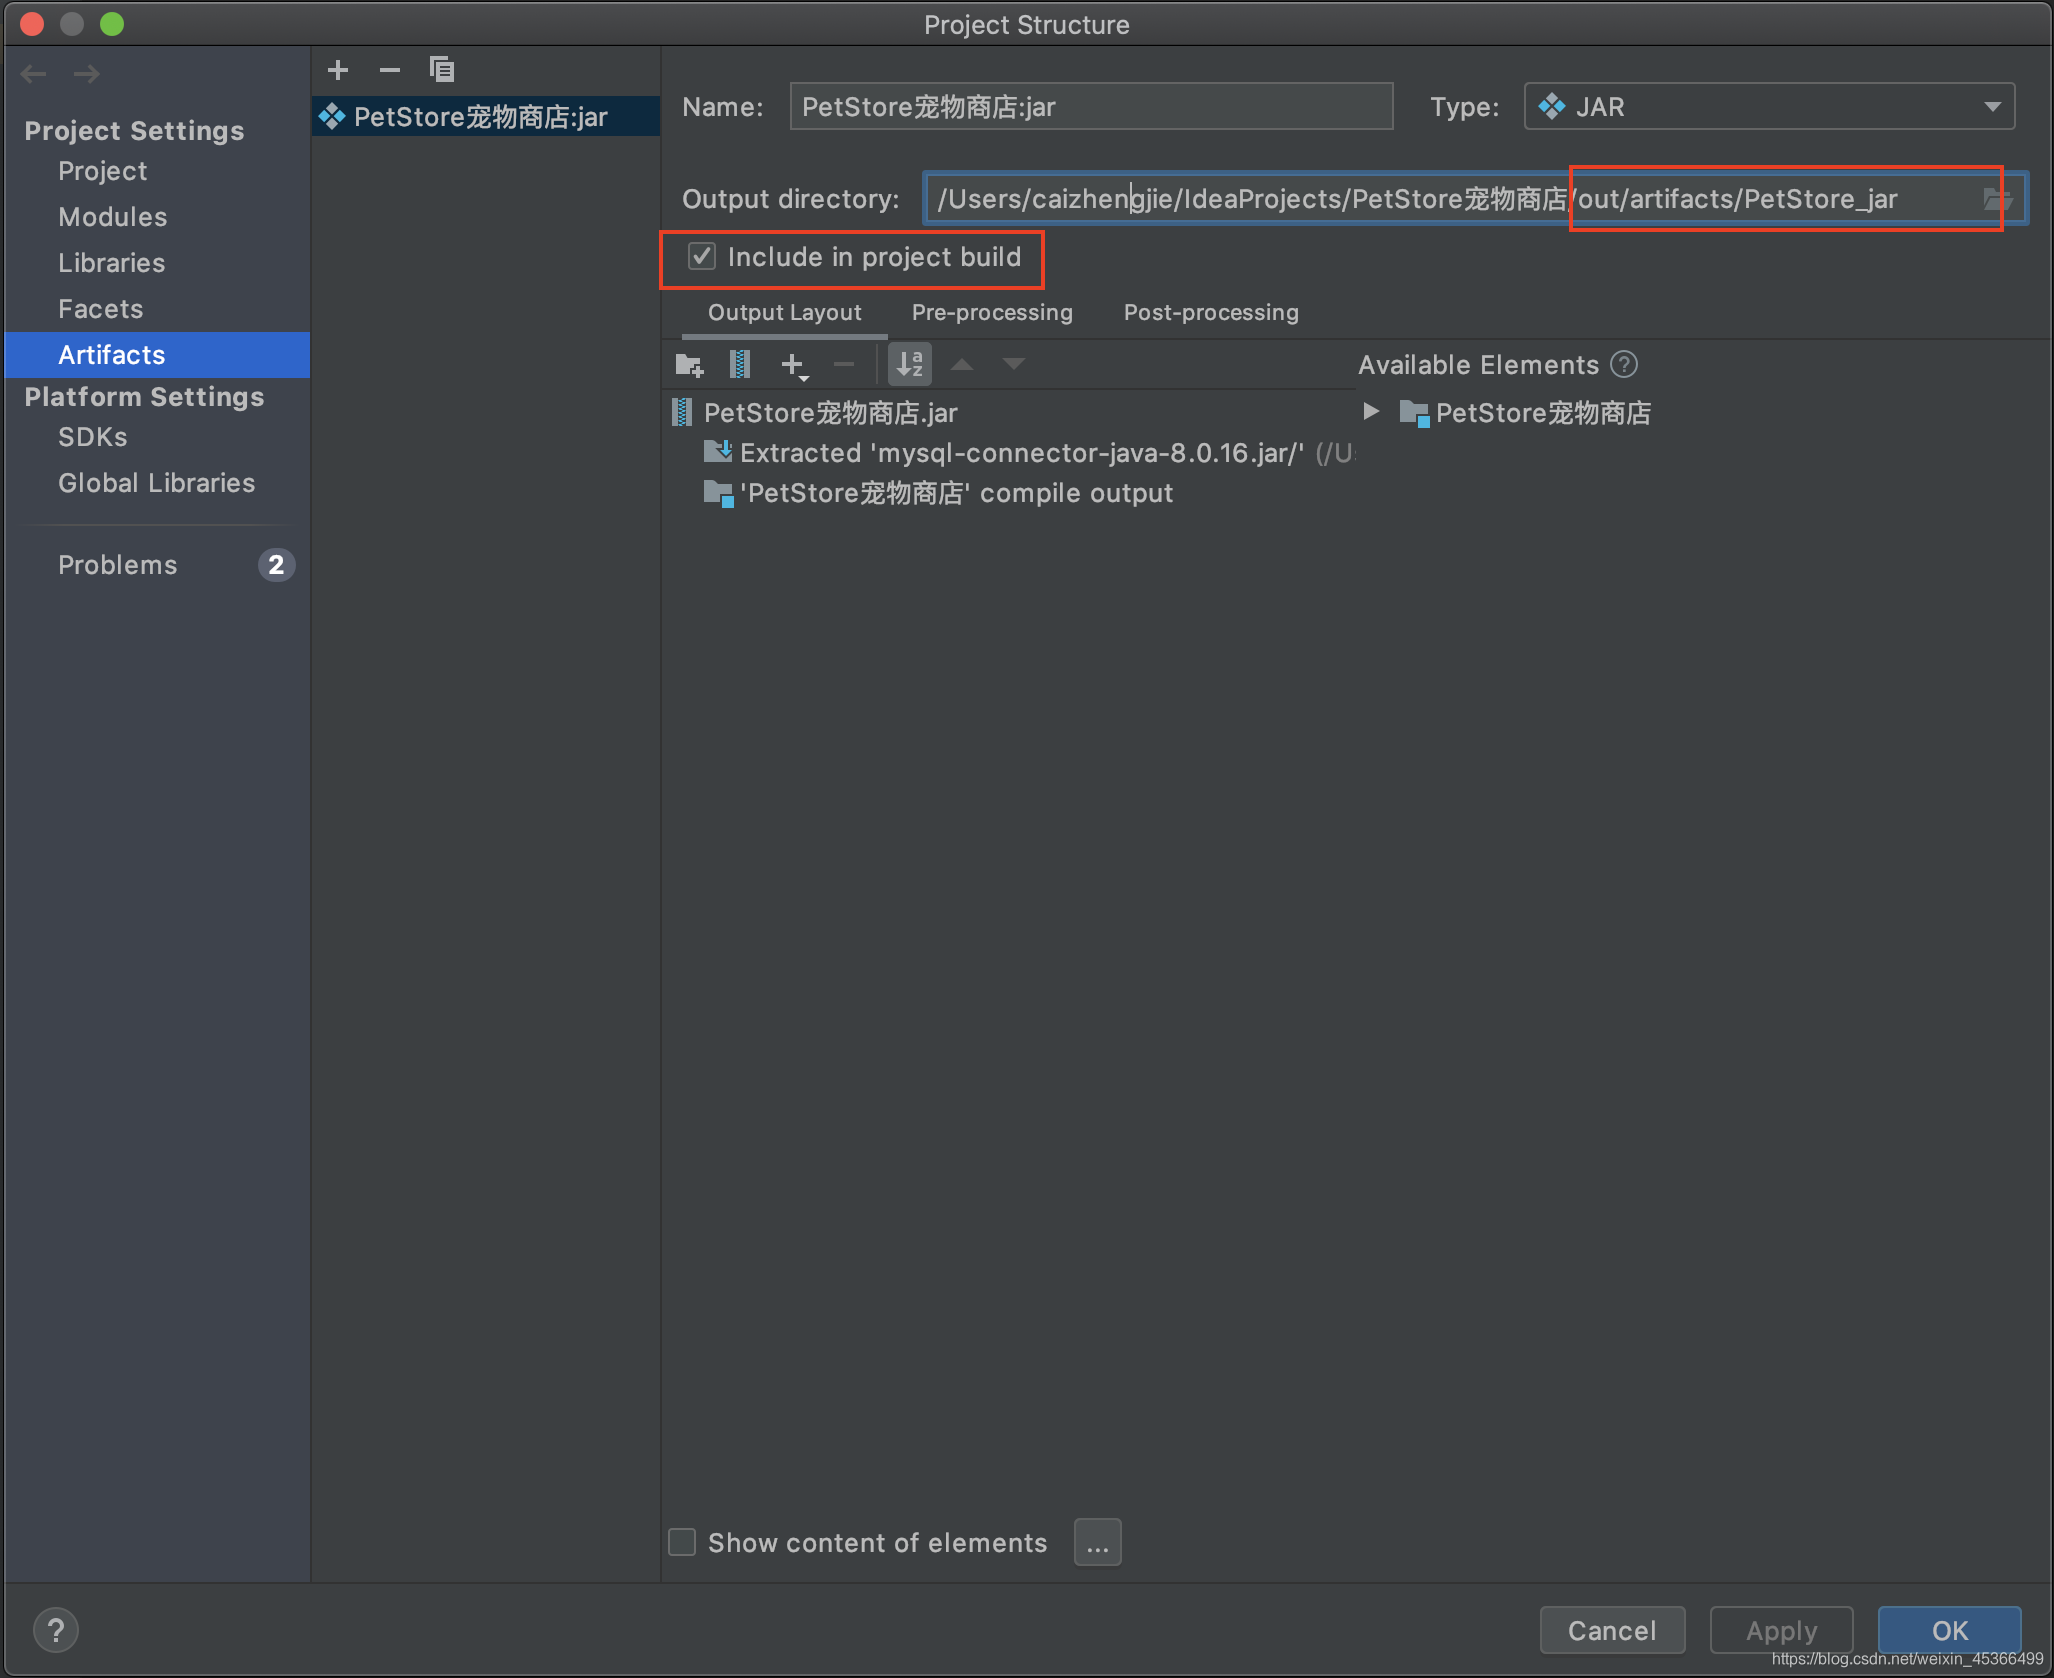The width and height of the screenshot is (2054, 1678).
Task: Browse for output directory folder
Action: coord(1997,199)
